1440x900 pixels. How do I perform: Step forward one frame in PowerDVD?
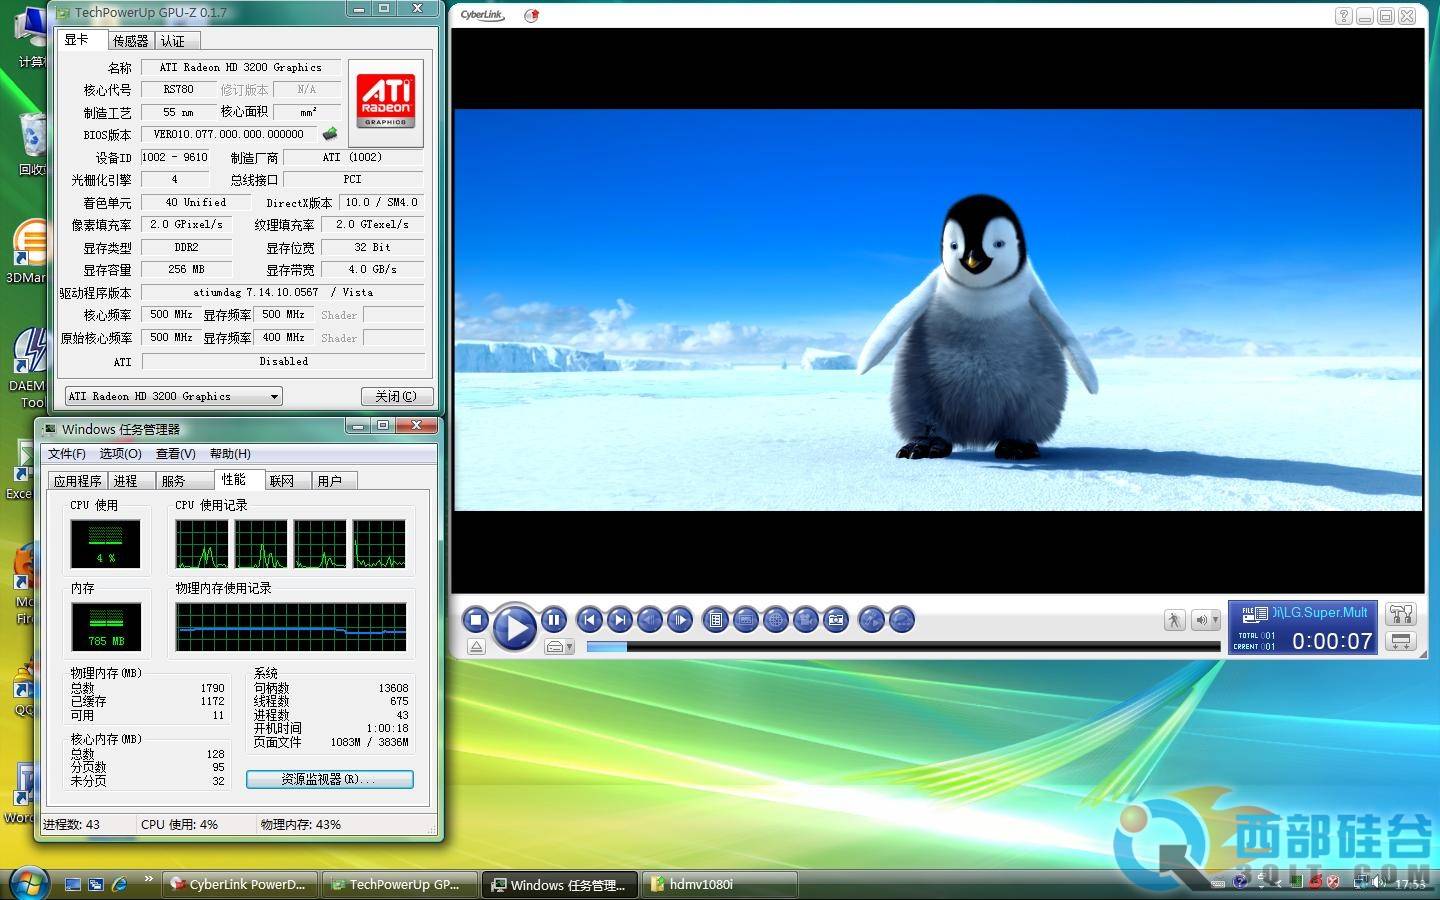coord(680,620)
